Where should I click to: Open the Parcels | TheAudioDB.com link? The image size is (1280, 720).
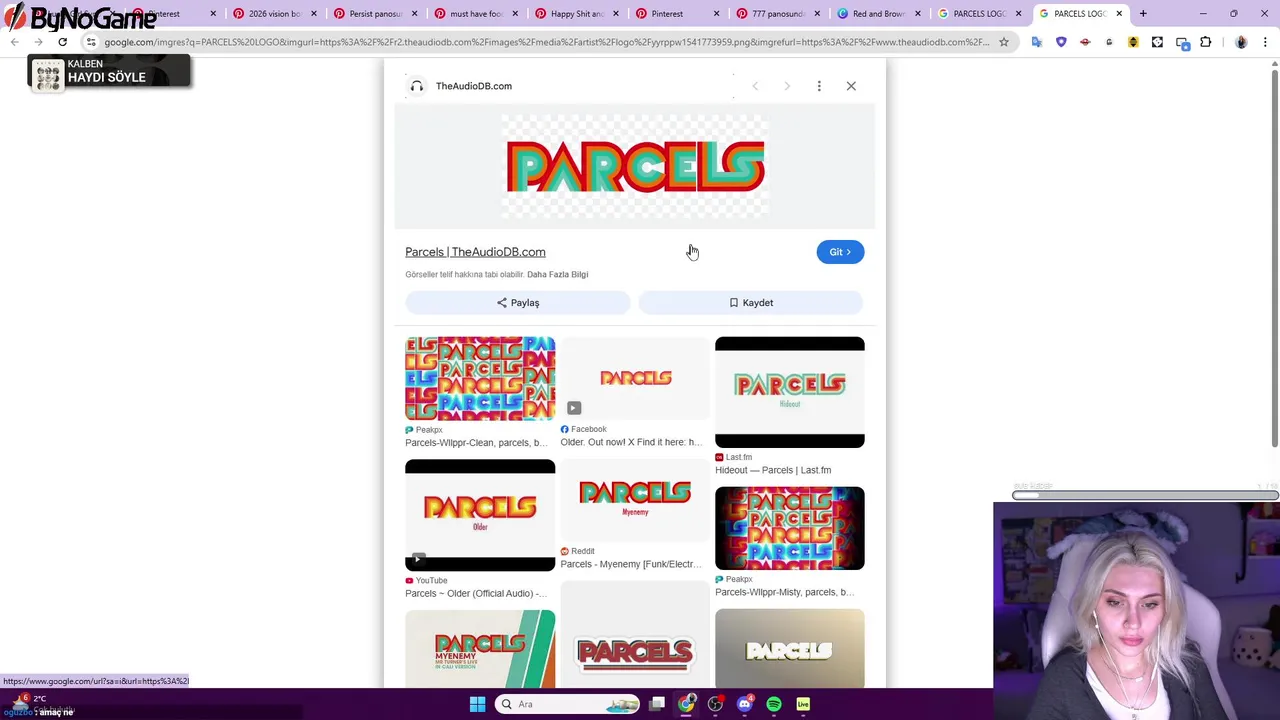pos(475,252)
